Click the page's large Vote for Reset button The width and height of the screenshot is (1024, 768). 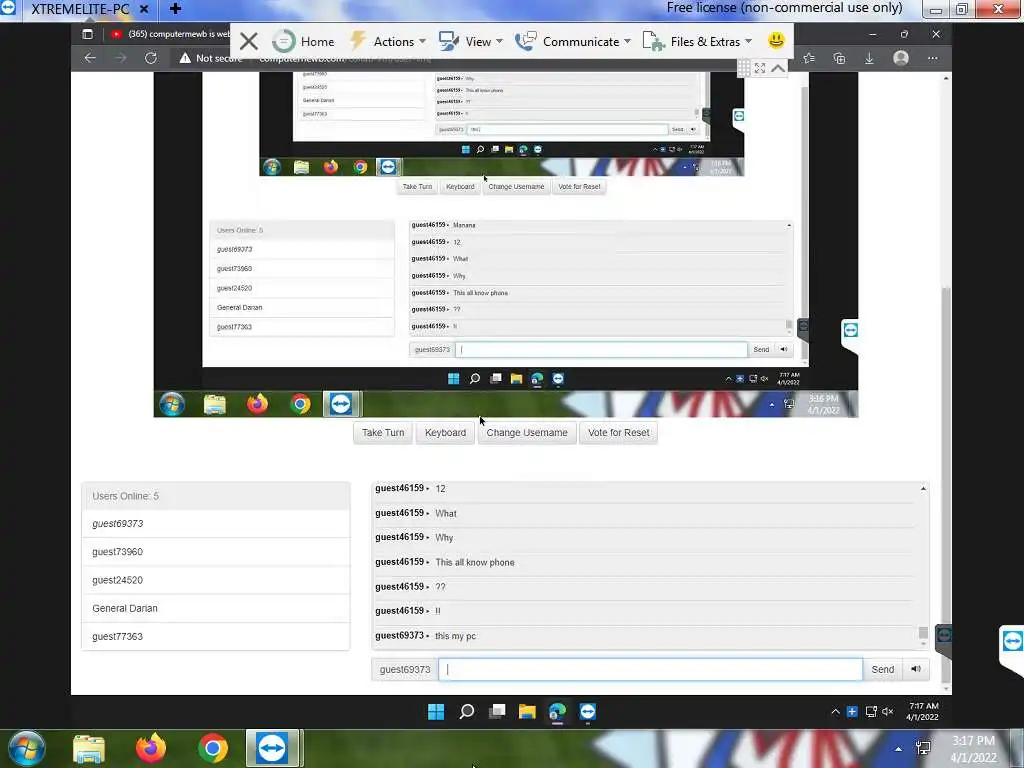[x=618, y=432]
